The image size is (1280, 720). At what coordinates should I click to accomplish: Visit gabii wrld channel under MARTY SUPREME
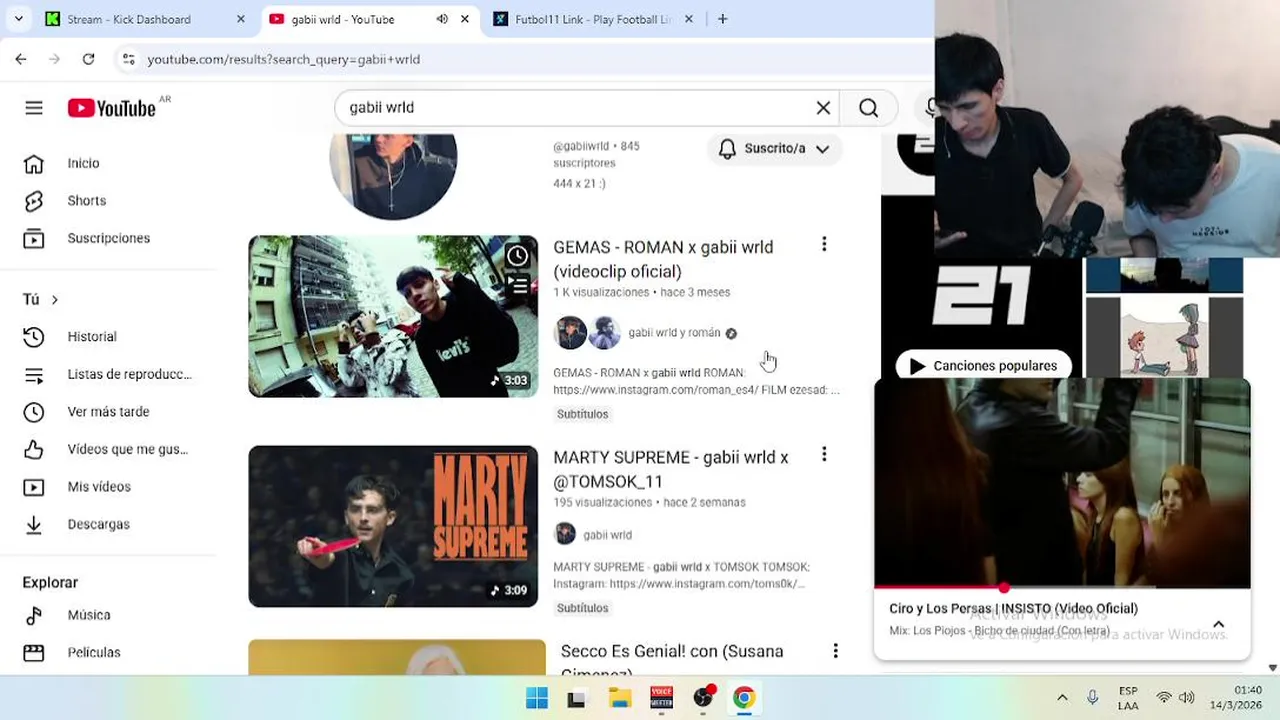607,535
